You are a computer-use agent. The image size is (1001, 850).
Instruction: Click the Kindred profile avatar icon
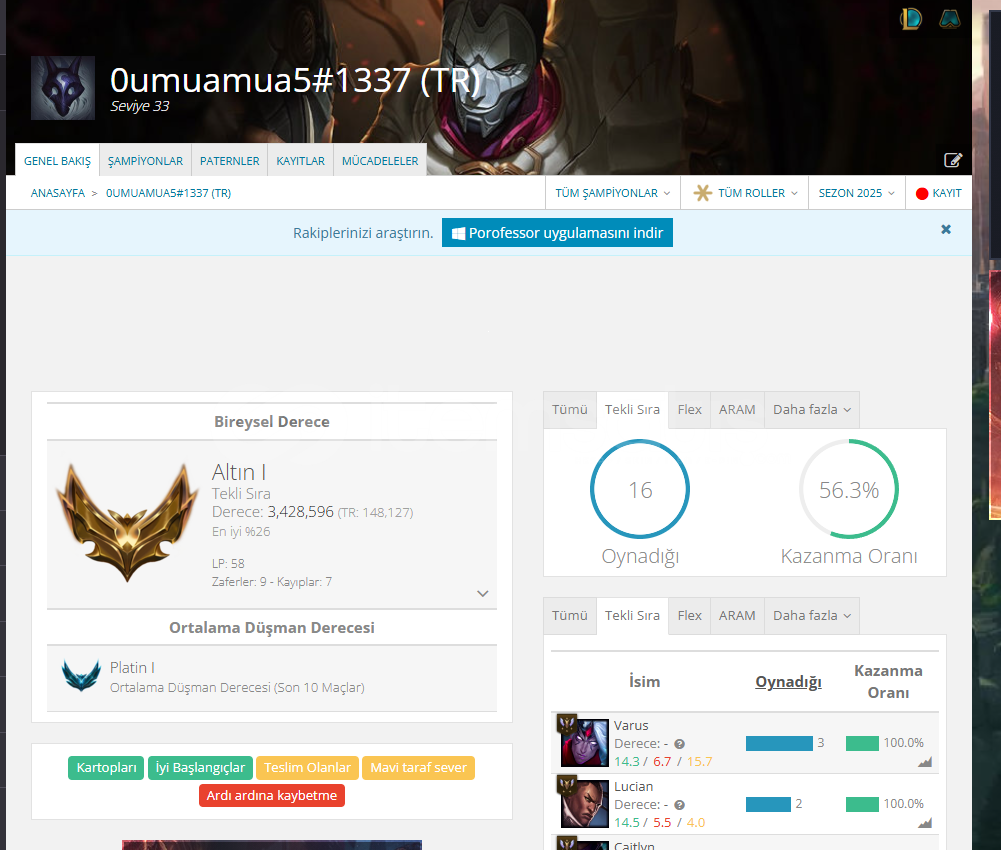click(63, 88)
